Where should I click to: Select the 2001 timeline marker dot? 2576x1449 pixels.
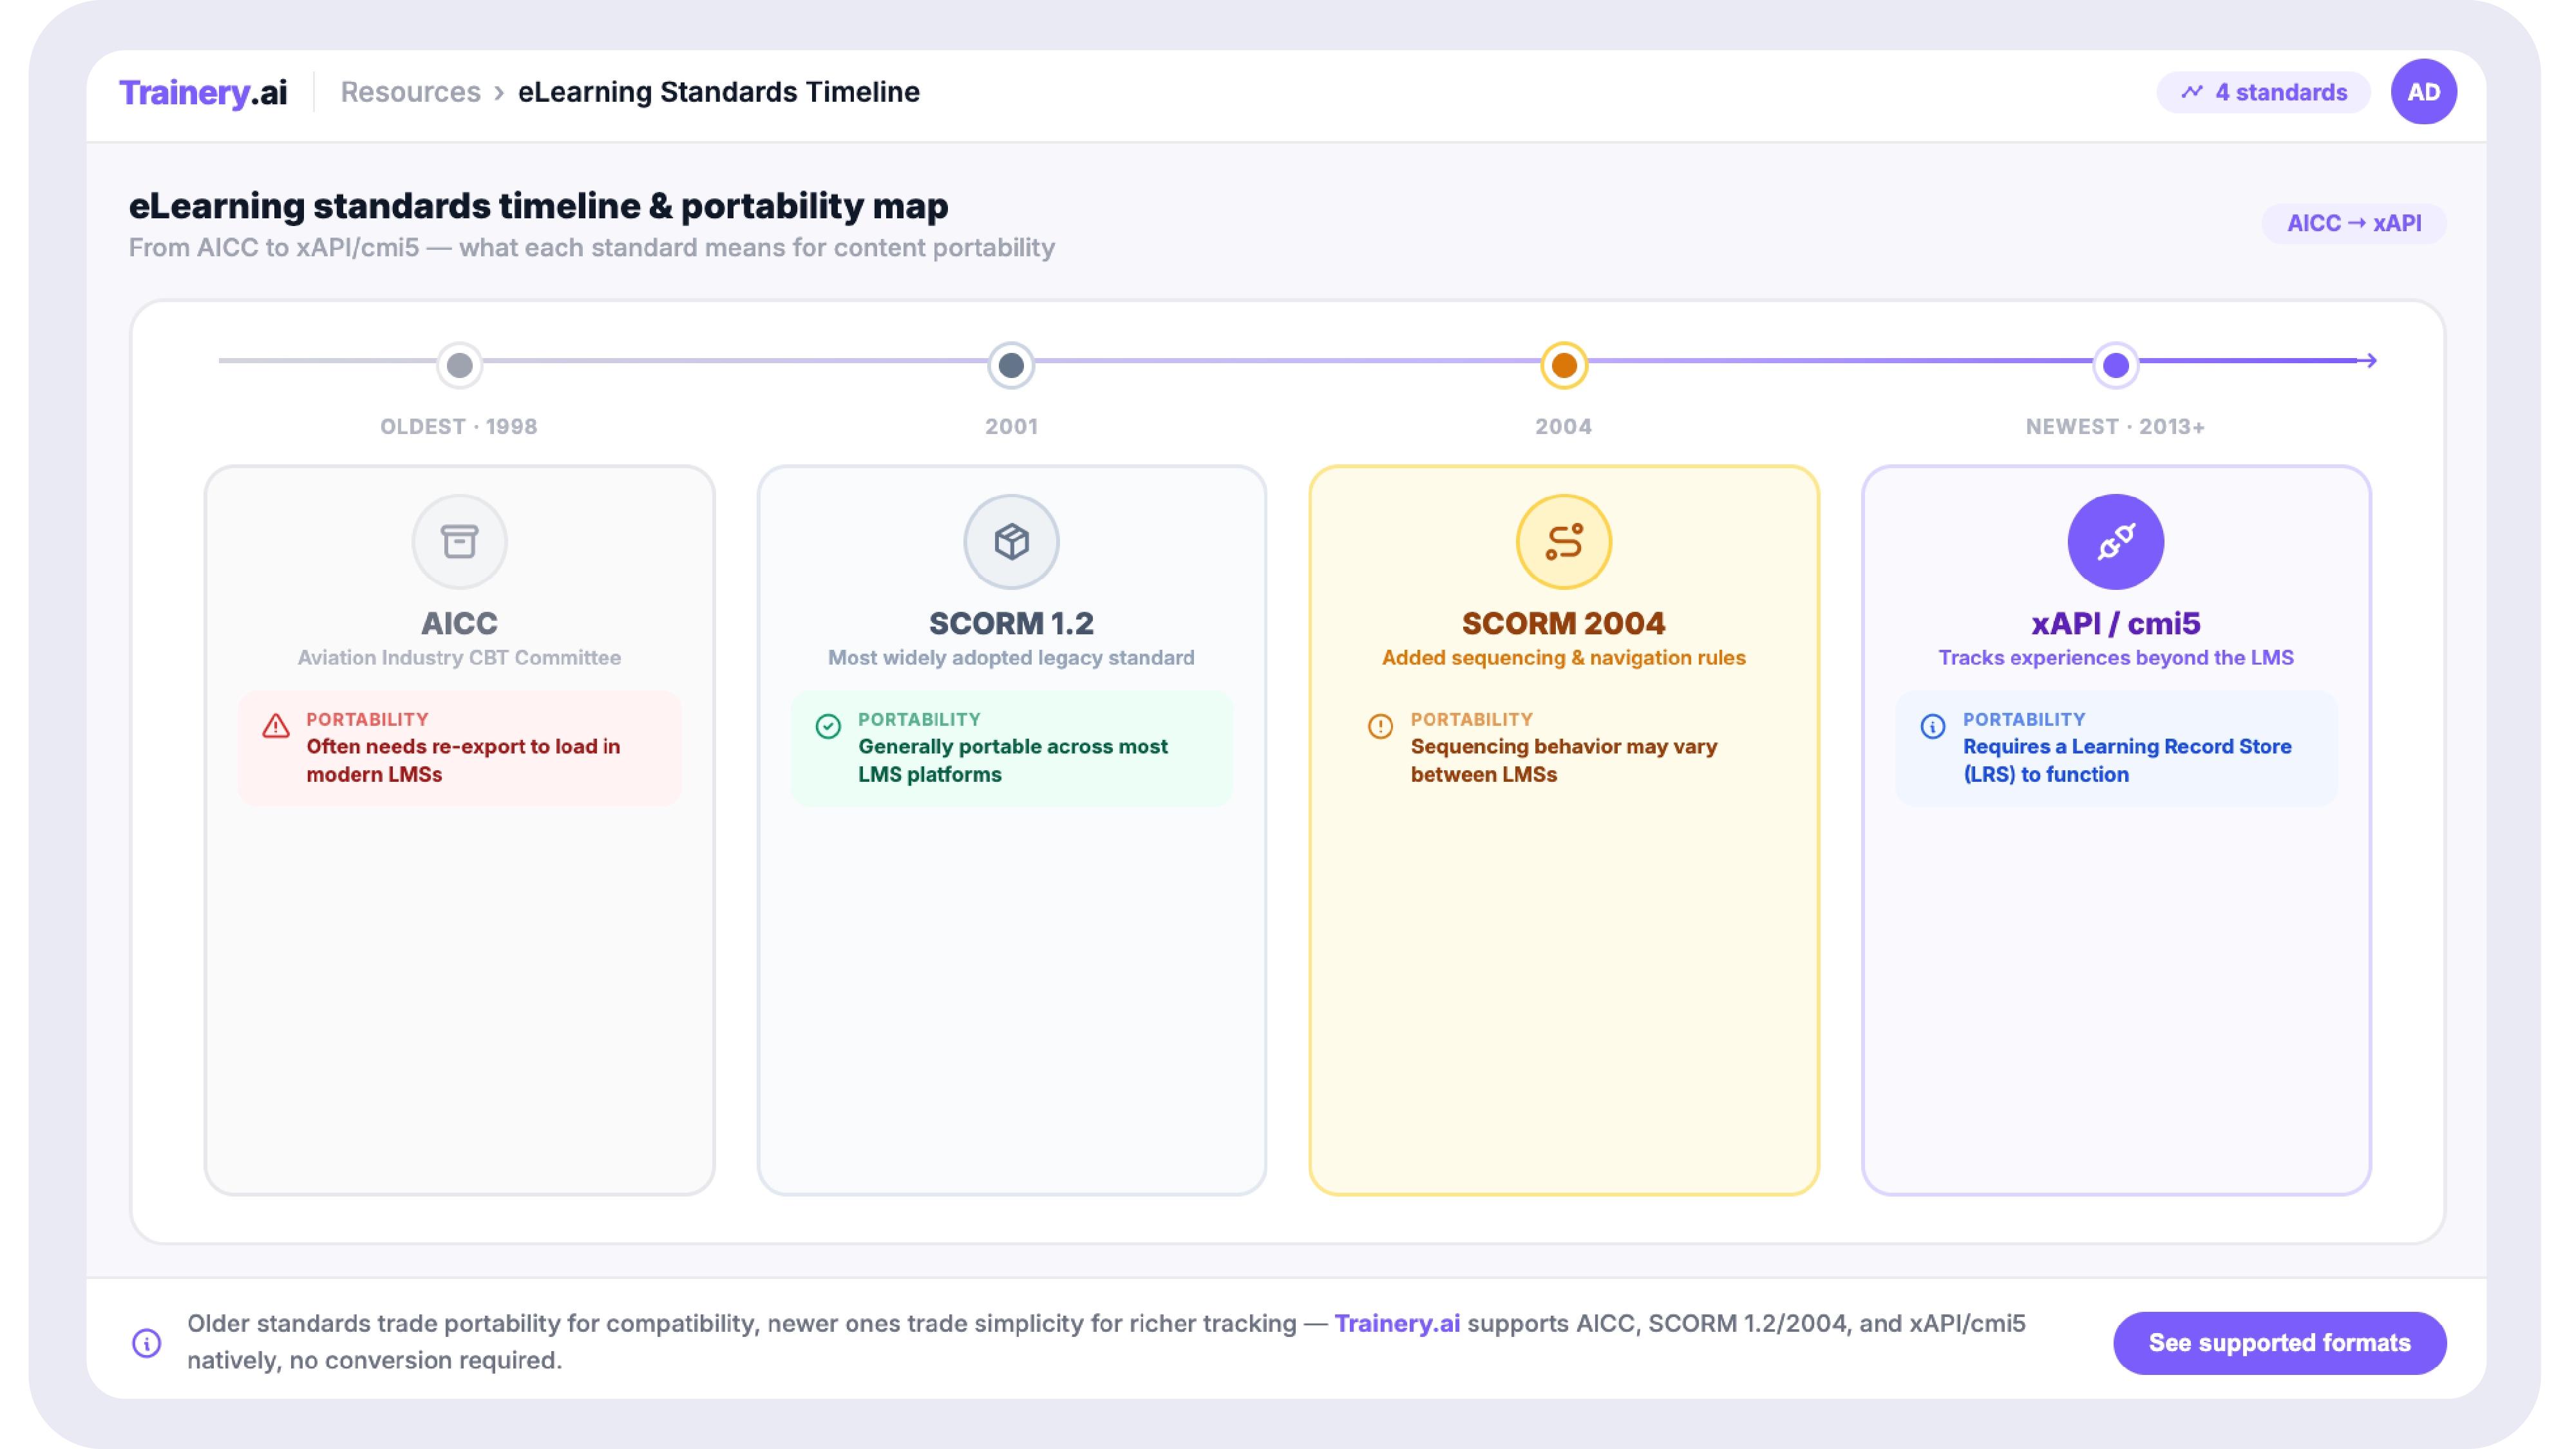[x=1011, y=365]
